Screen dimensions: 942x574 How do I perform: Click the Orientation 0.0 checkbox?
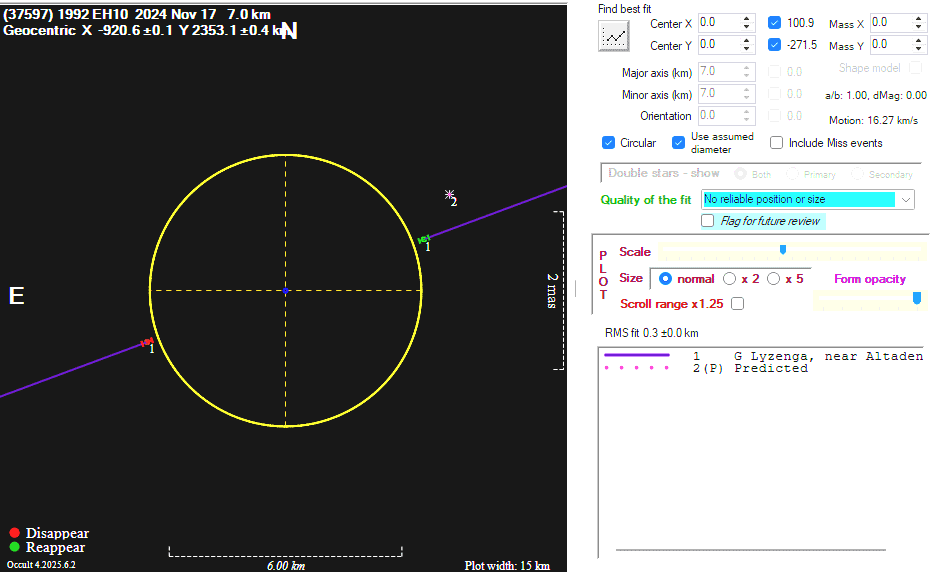(774, 115)
